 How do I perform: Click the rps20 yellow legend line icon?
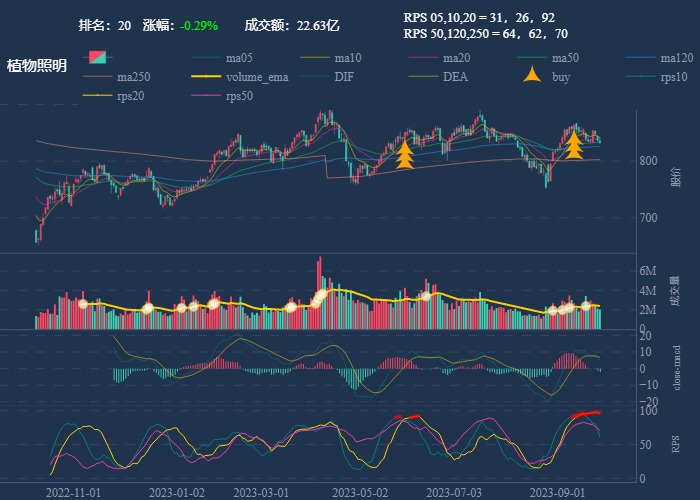(x=97, y=97)
